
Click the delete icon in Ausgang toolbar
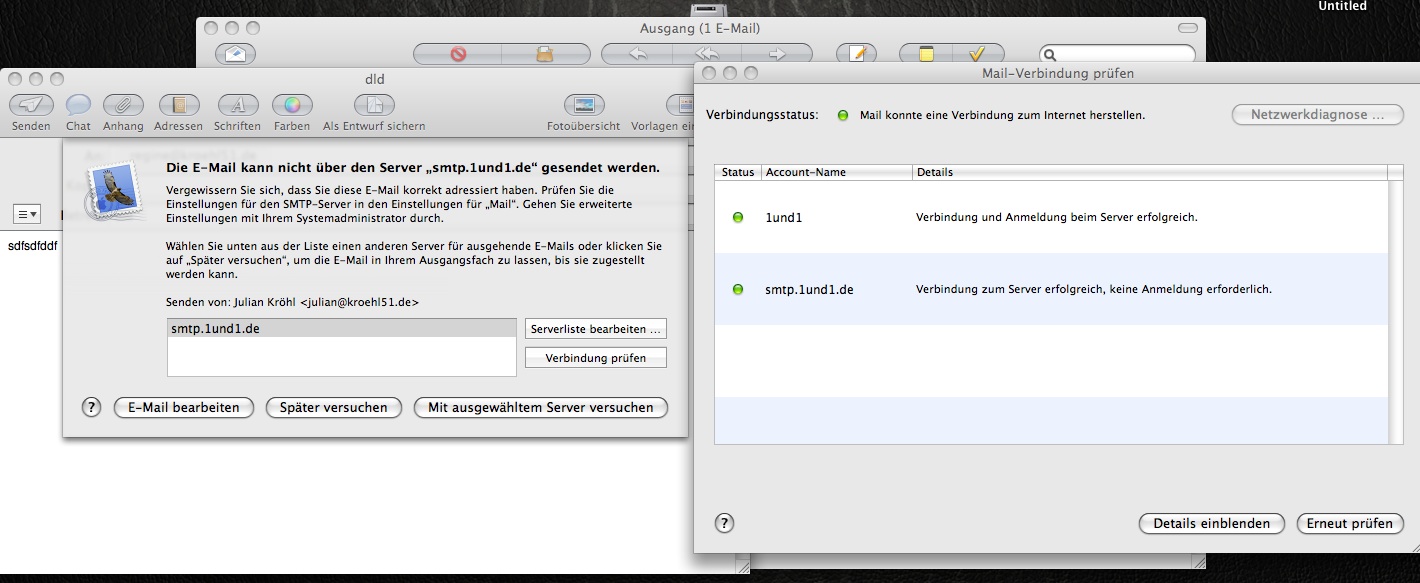click(458, 54)
